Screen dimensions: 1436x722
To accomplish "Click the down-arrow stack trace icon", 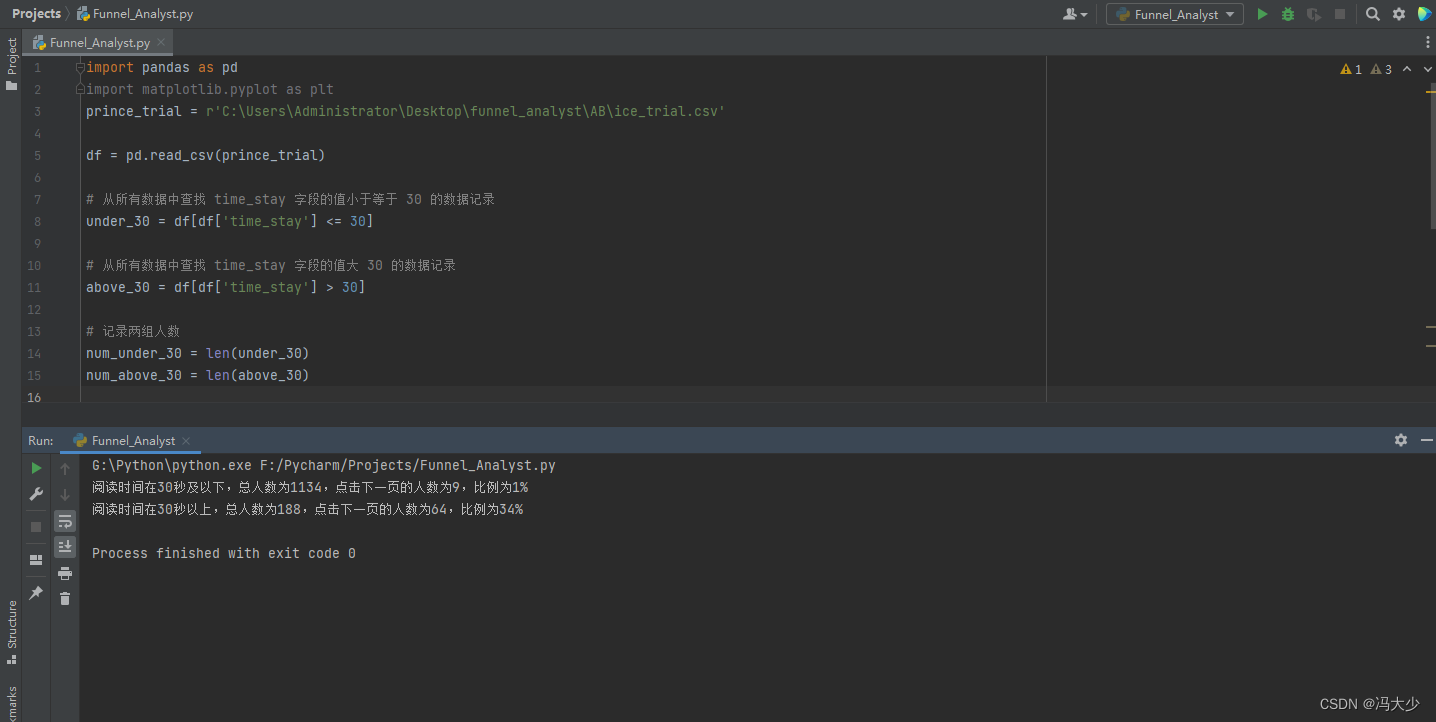I will tap(65, 494).
